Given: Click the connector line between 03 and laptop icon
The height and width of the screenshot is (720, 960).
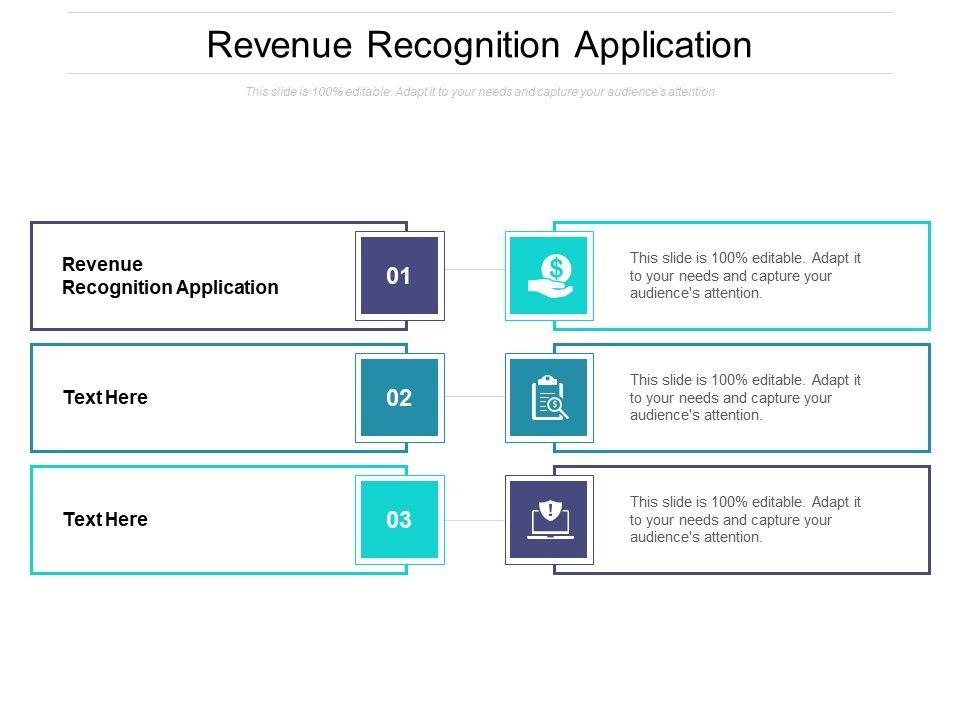Looking at the screenshot, I should click(x=474, y=520).
